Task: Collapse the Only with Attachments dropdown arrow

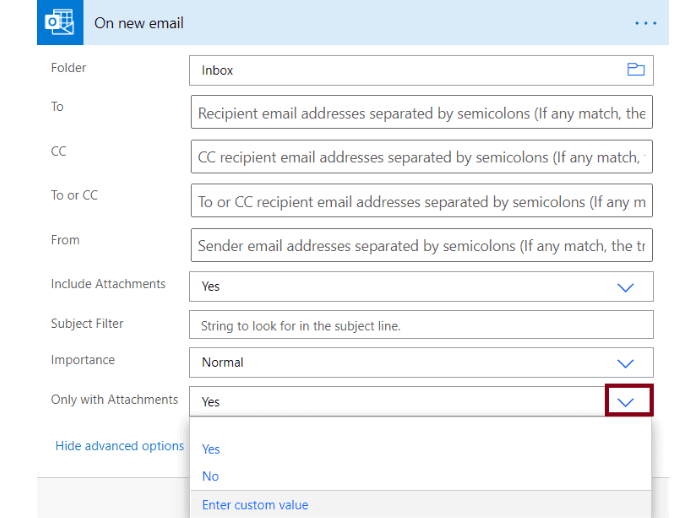Action: pyautogui.click(x=628, y=401)
